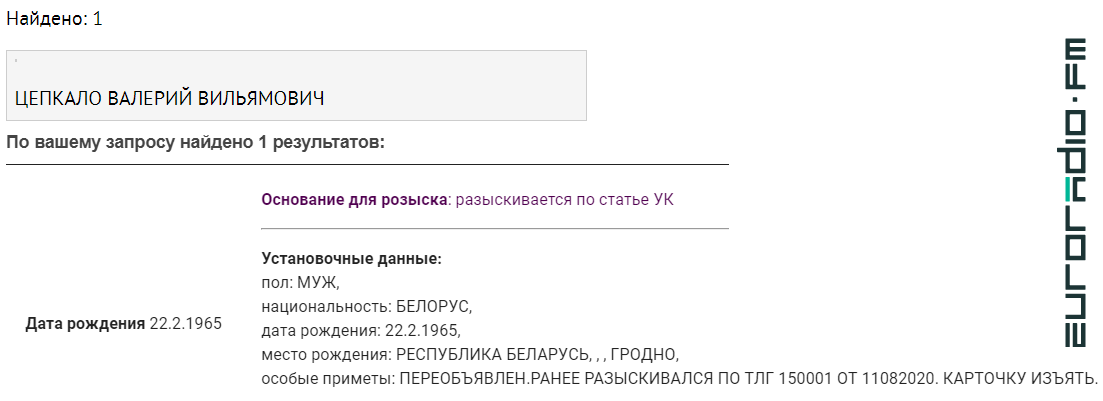Click the КАРТОЧКУ ИЗЪЯТЬ text
The width and height of the screenshot is (1103, 401).
pyautogui.click(x=1020, y=378)
